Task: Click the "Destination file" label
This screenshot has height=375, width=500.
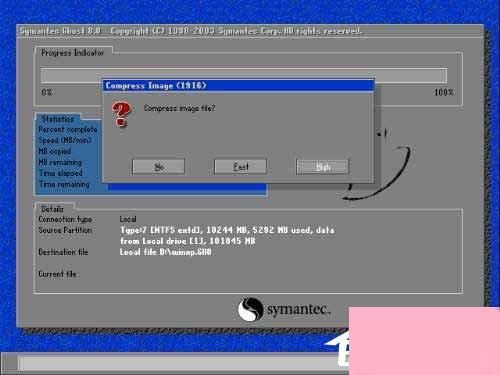Action: 63,252
